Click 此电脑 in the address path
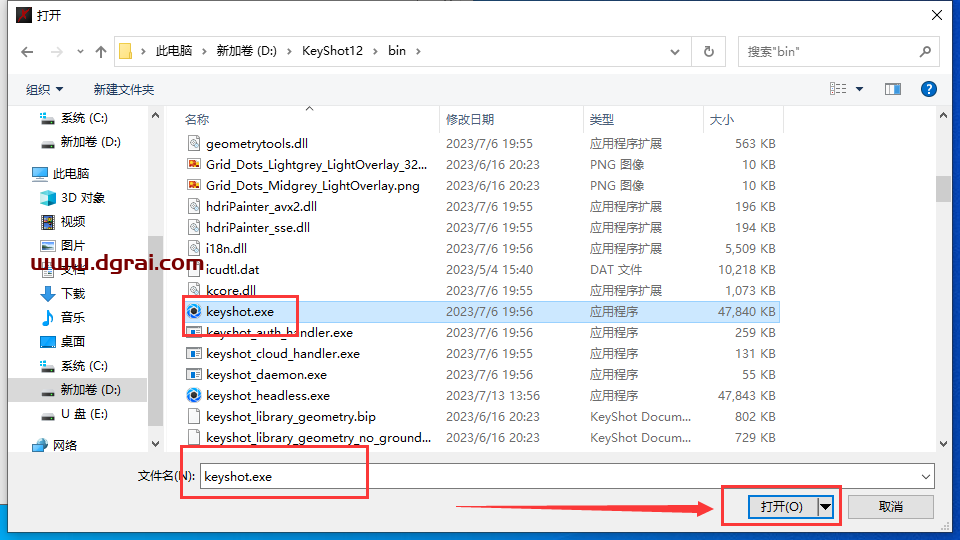 click(173, 51)
